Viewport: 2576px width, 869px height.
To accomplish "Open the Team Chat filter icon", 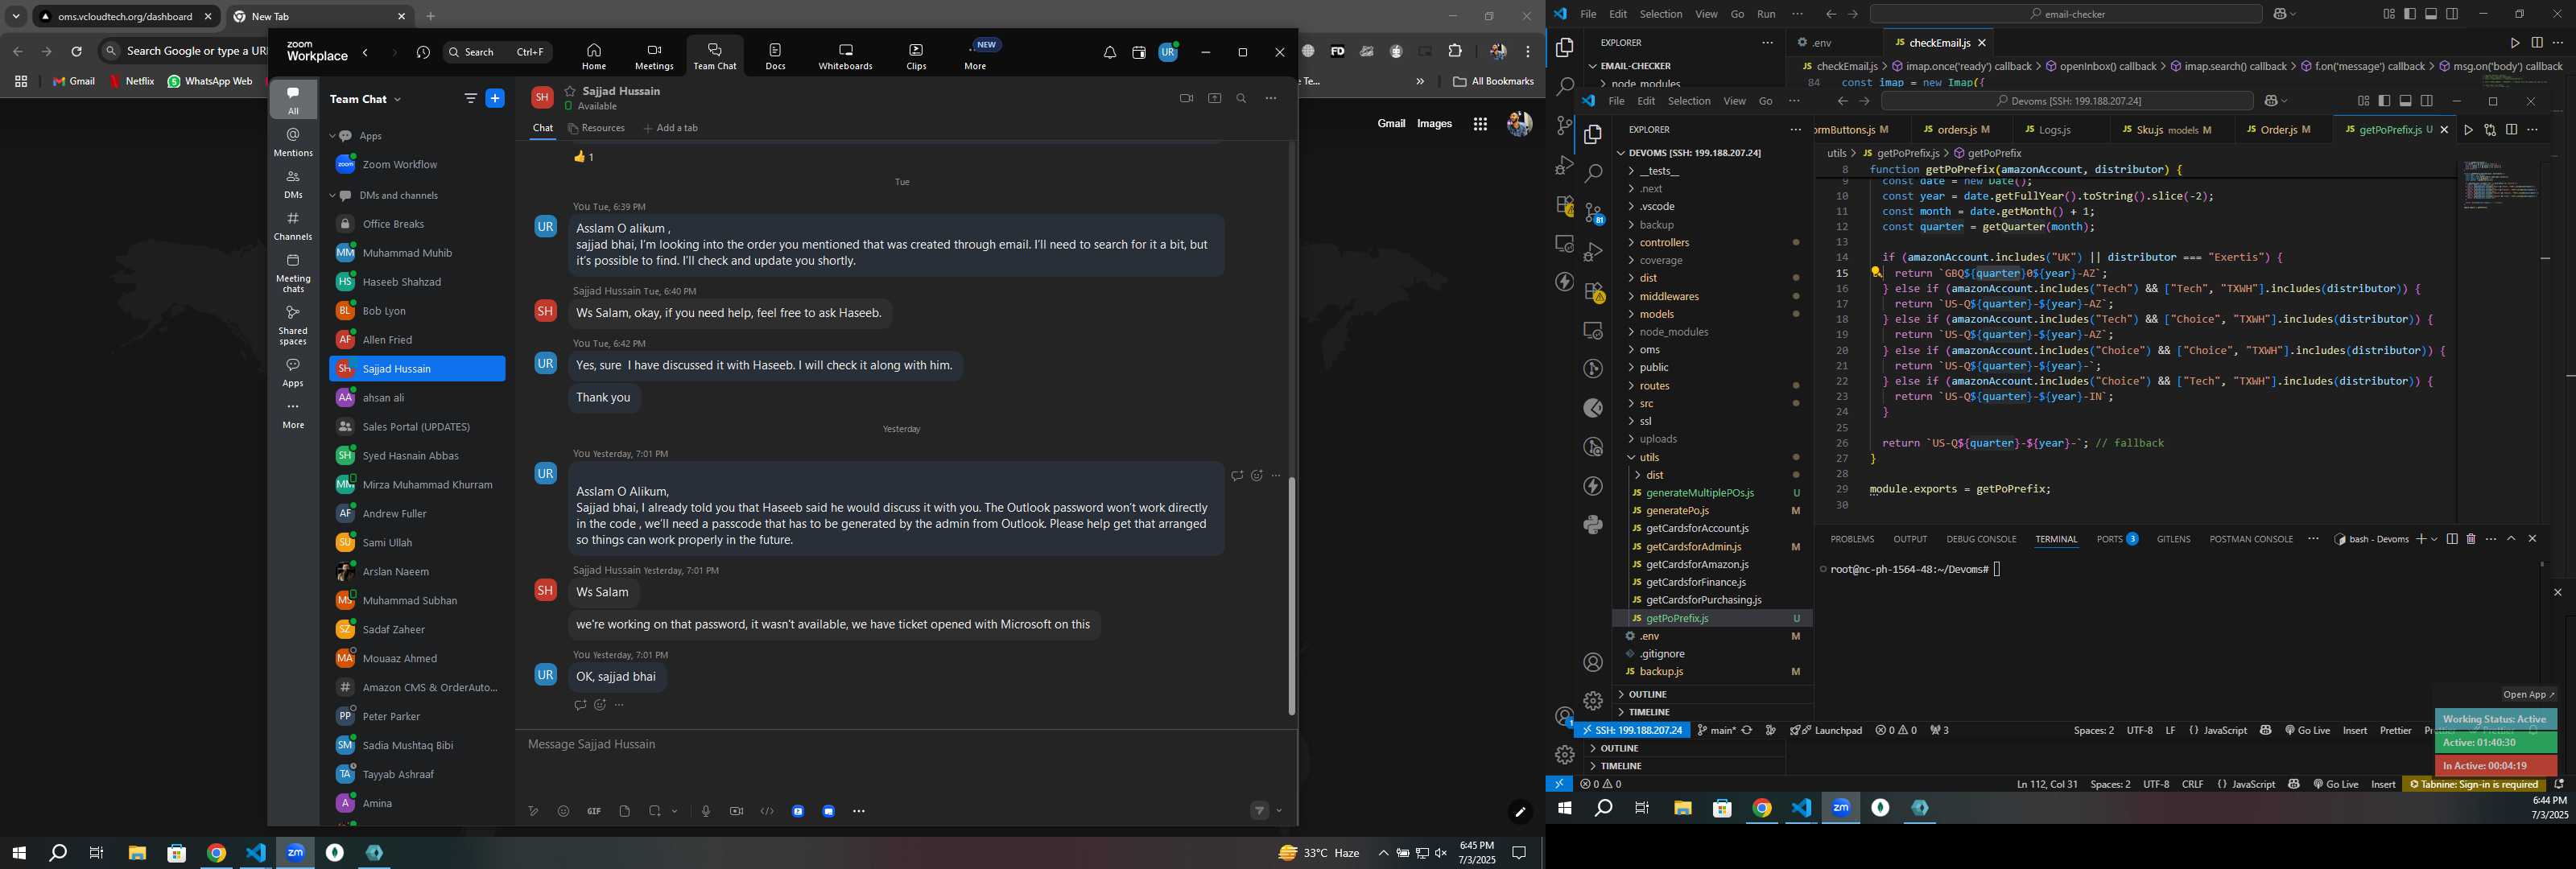I will tap(470, 98).
